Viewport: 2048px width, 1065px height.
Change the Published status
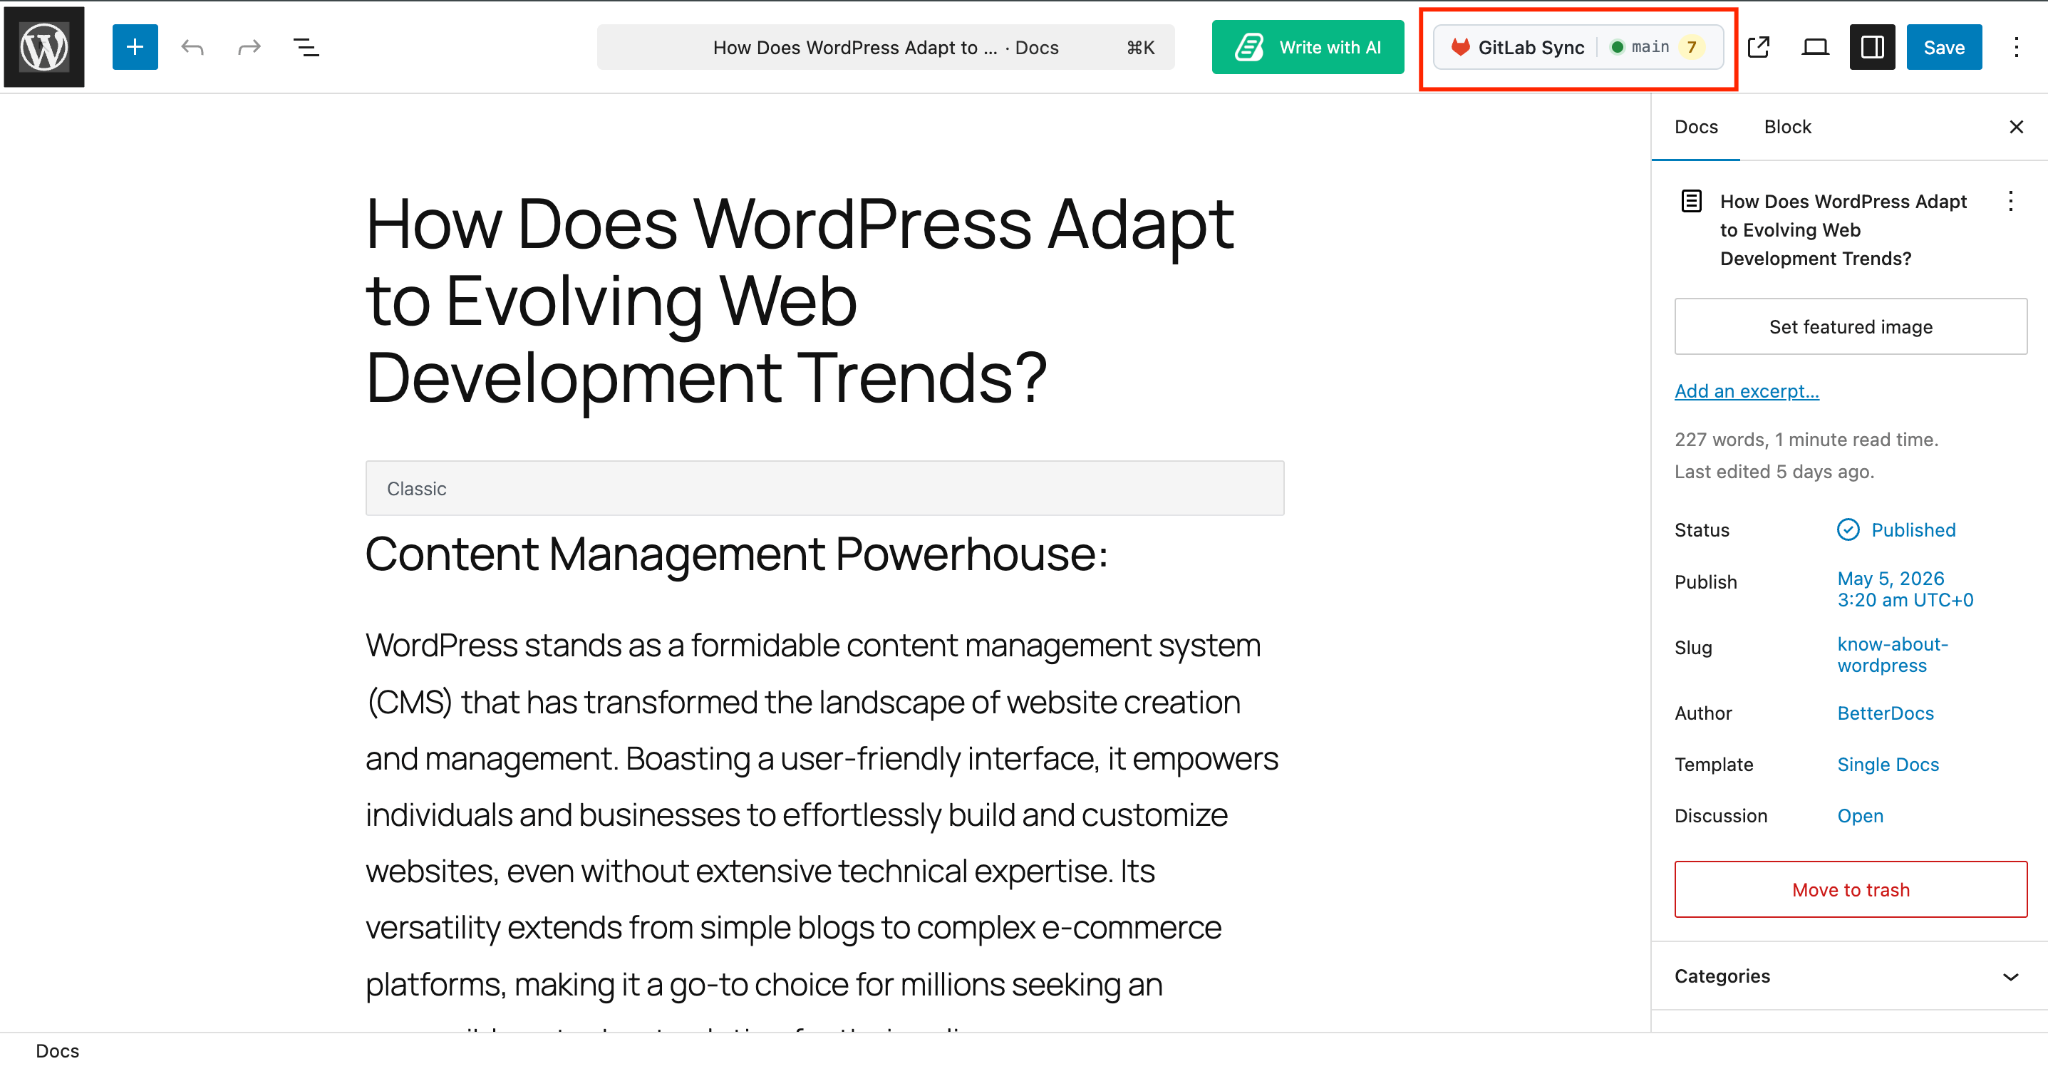[1896, 530]
